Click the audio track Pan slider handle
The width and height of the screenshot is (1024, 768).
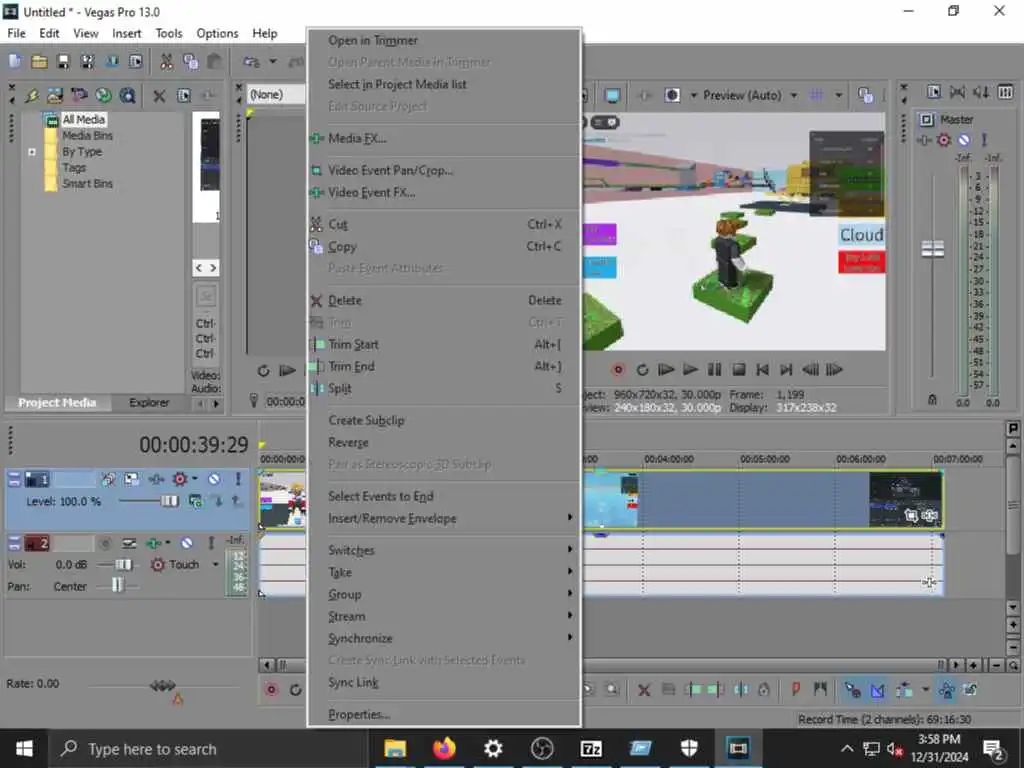click(118, 585)
